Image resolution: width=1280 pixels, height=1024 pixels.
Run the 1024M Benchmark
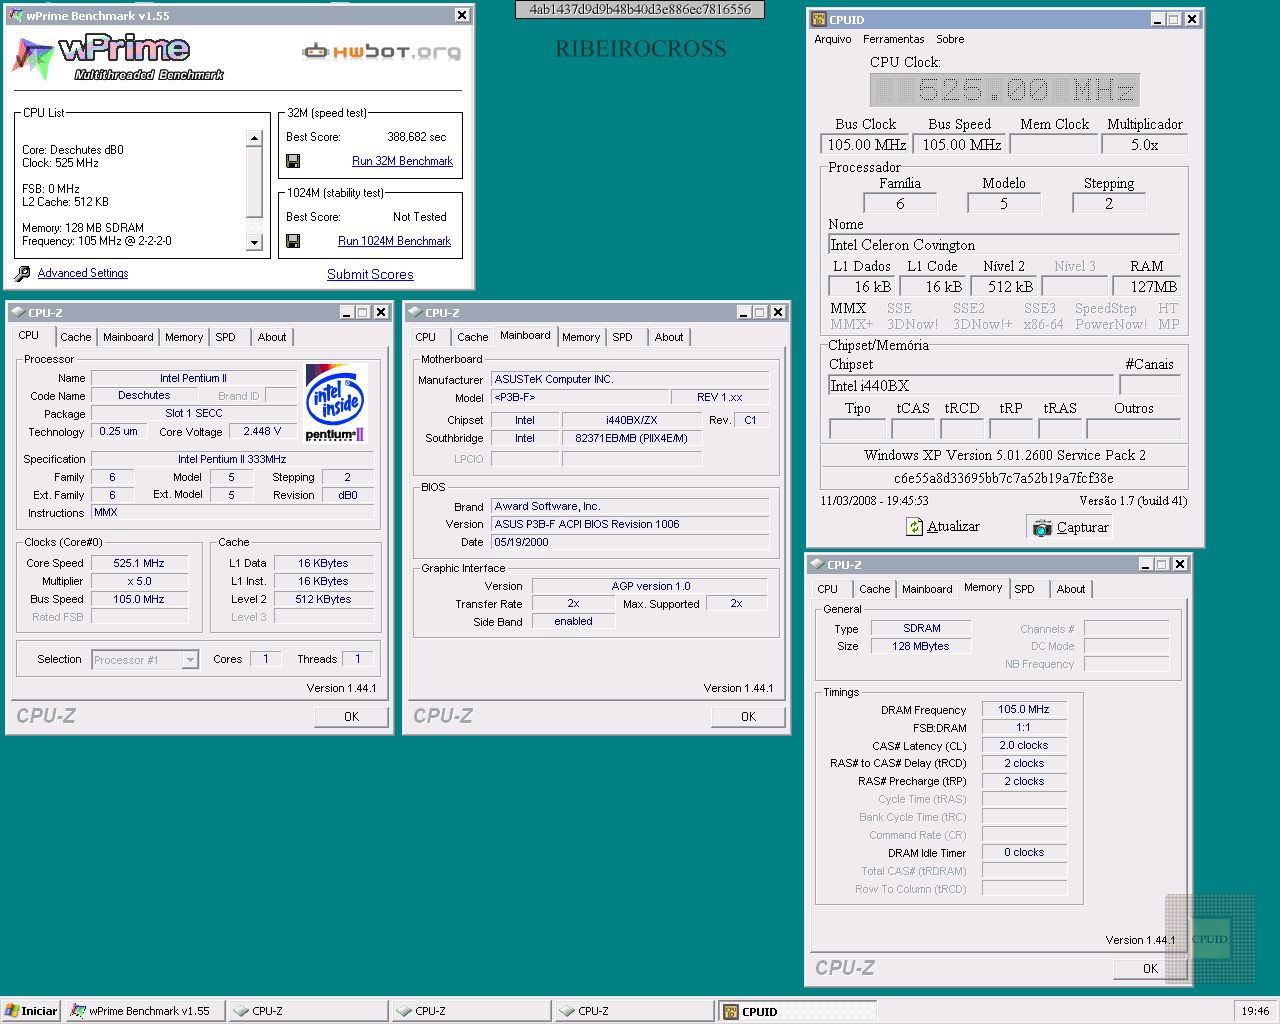tap(394, 241)
